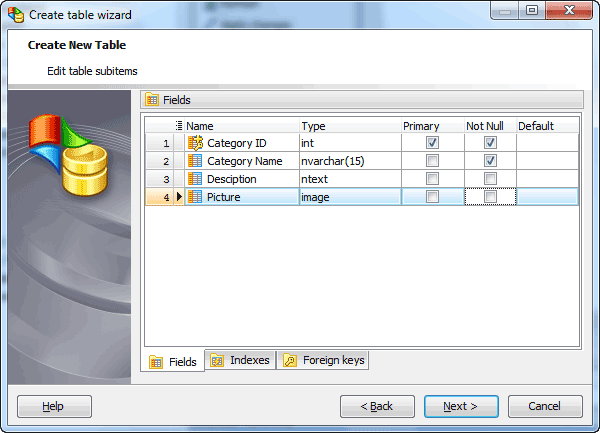Select the Fields tab
Image resolution: width=600 pixels, height=433 pixels.
[x=173, y=361]
